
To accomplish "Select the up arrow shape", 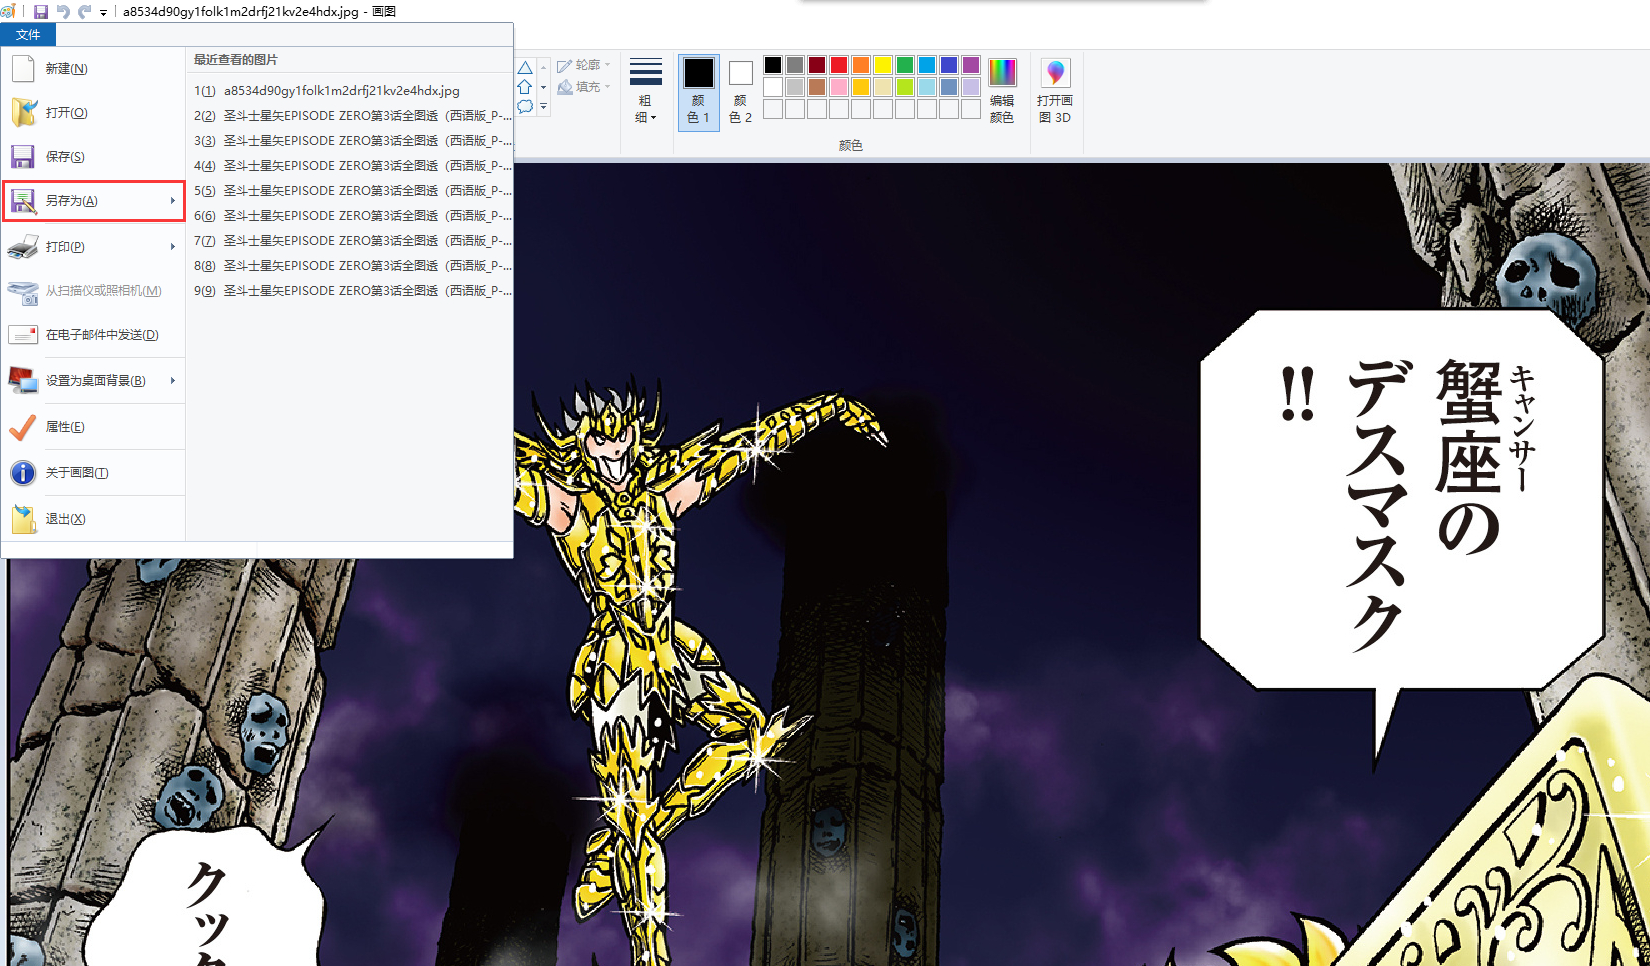I will (525, 87).
